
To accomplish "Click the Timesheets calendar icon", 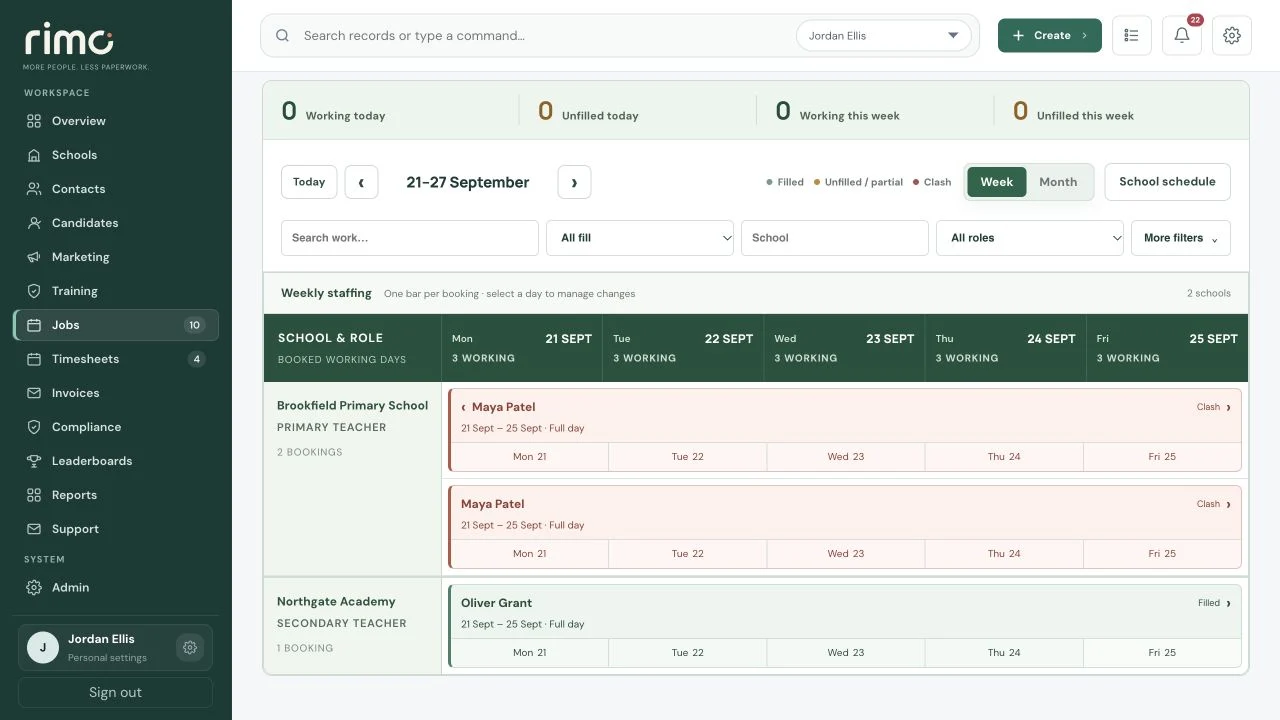I will pos(34,359).
